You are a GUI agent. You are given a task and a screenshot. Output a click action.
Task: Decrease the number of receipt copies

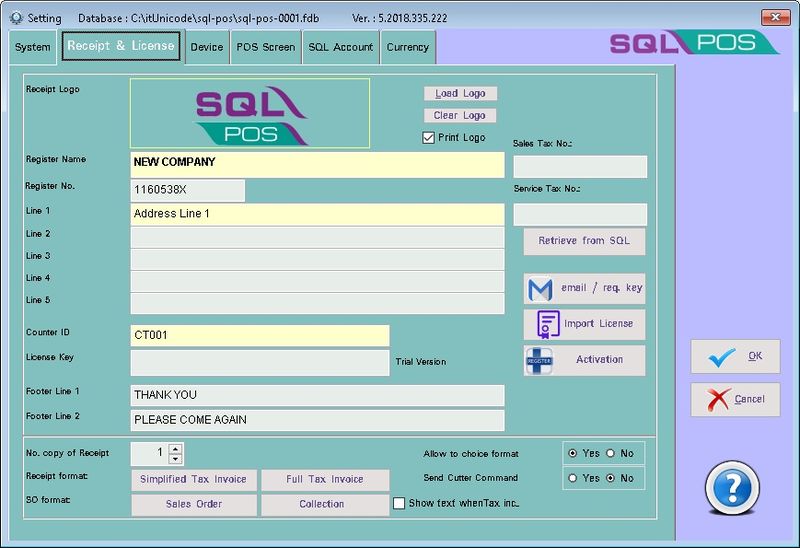coord(176,459)
